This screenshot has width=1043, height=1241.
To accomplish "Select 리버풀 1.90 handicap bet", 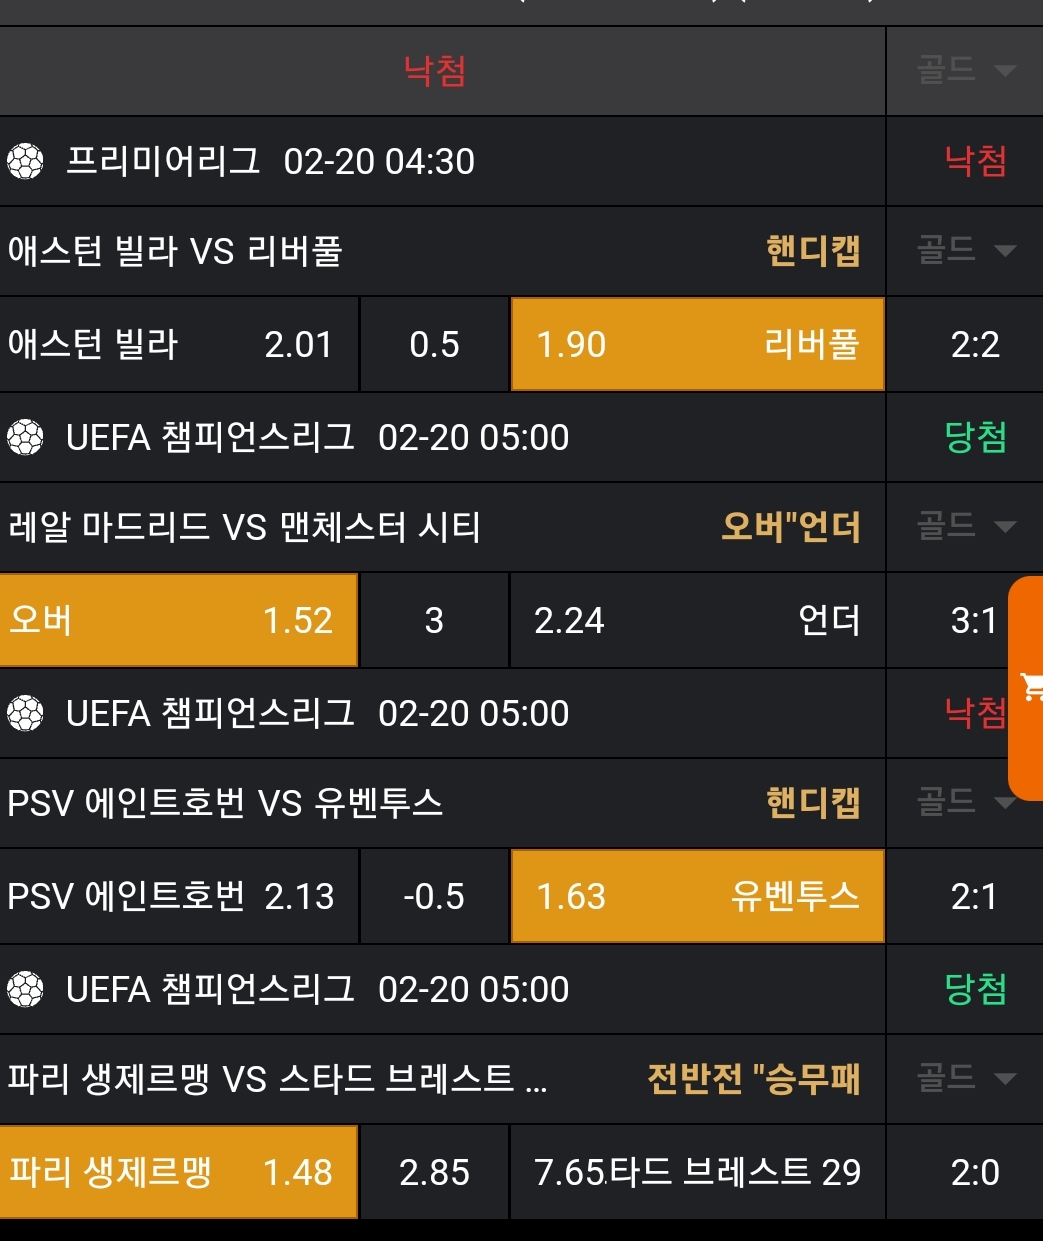I will 697,345.
